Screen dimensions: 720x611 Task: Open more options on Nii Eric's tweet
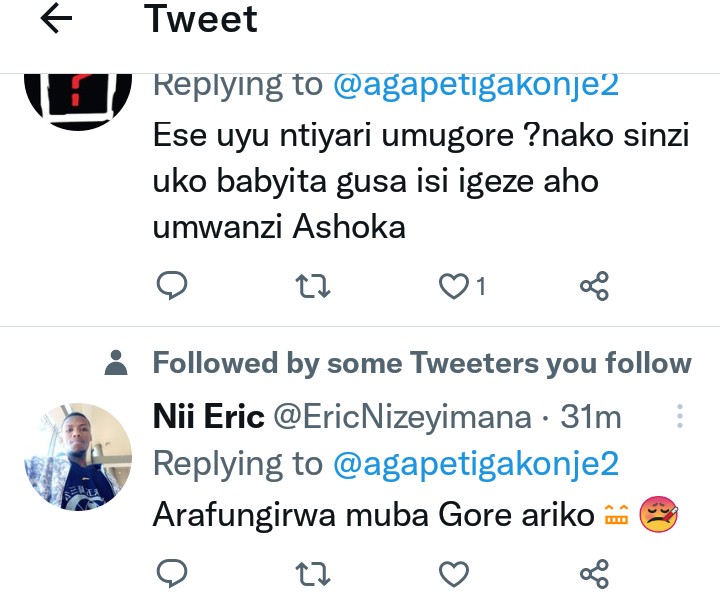coord(680,415)
